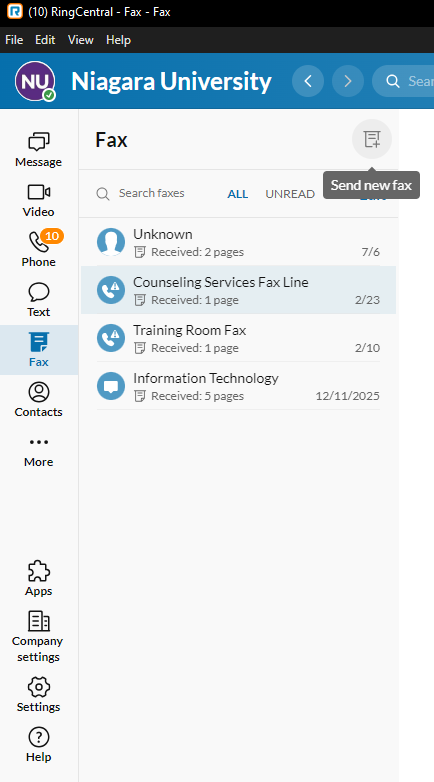Open the Information Technology fax
This screenshot has height=782, width=434.
(238, 386)
